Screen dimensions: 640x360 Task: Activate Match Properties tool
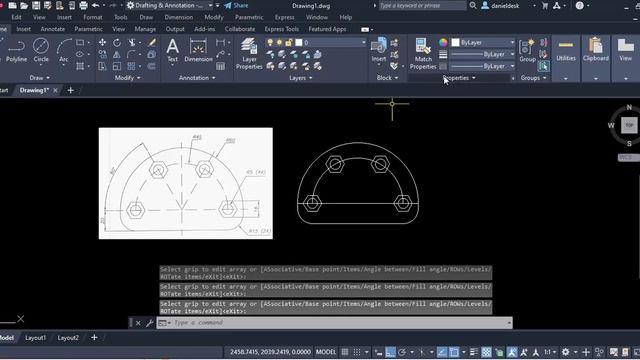(423, 53)
